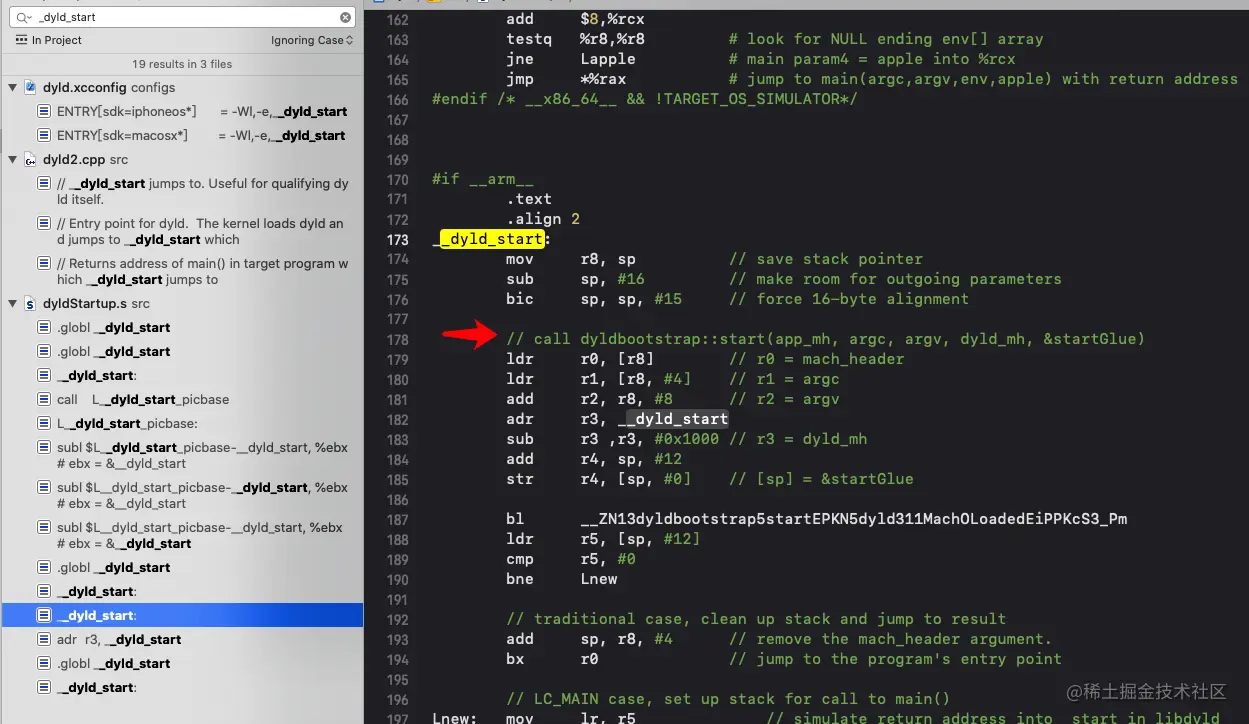Click the 'traditional case, clean up stack' comment

tap(756, 619)
